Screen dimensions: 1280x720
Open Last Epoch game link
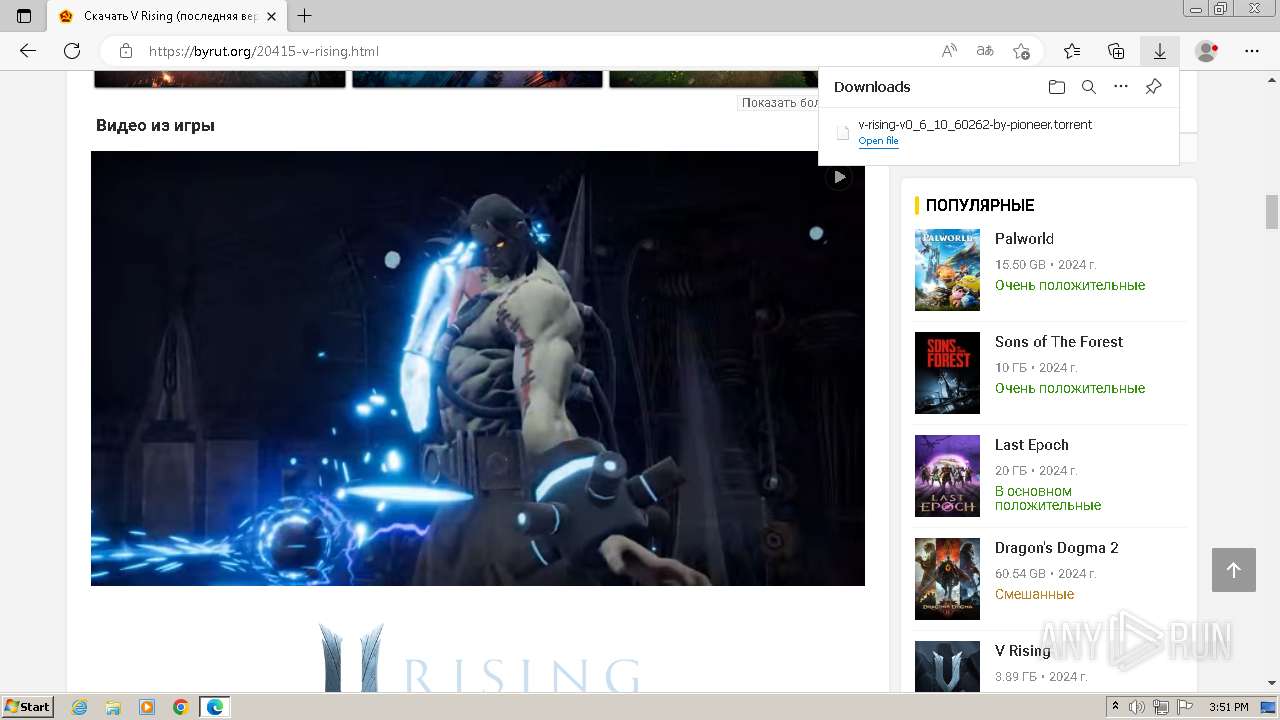[x=1031, y=444]
